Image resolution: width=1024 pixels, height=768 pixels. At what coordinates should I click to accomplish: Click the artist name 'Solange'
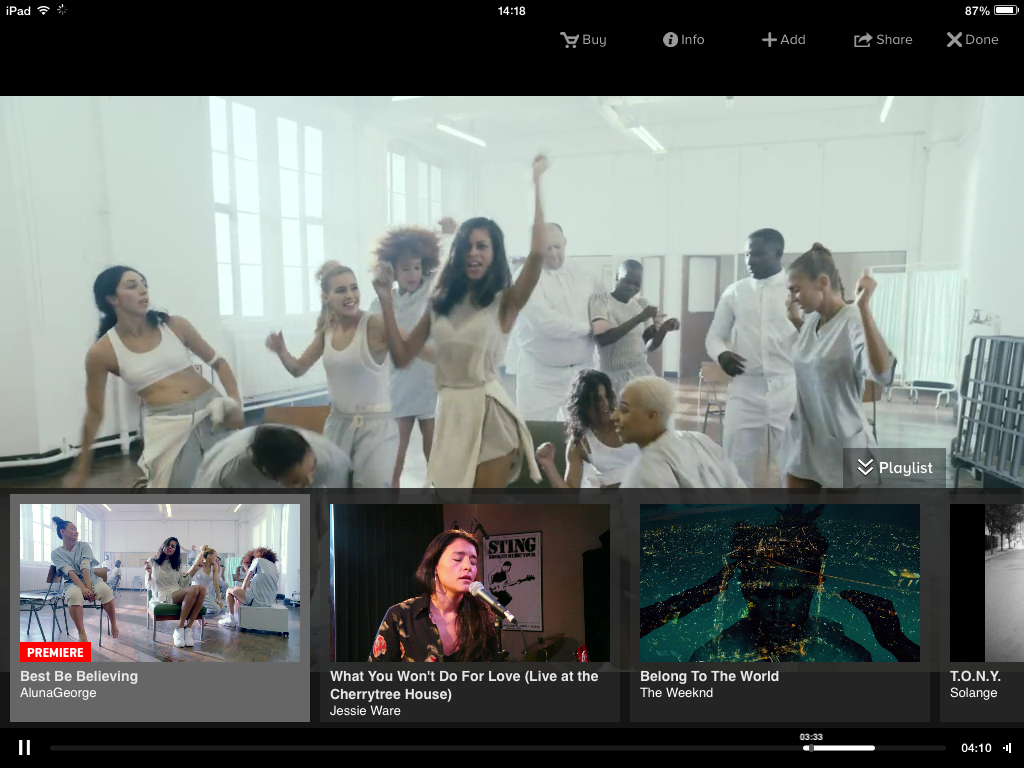(973, 693)
